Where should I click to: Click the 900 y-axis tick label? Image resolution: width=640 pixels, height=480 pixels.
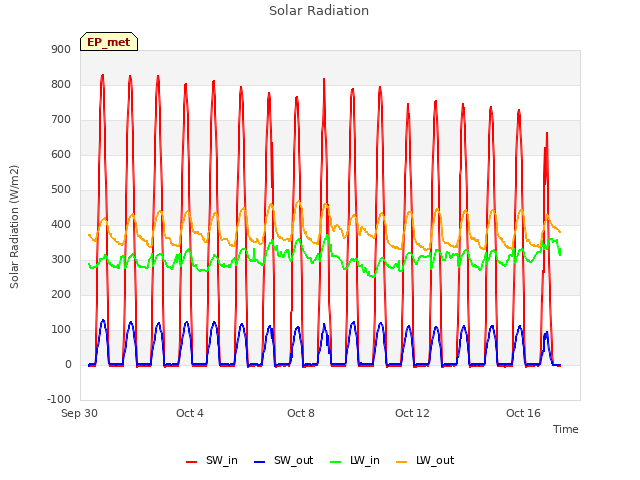click(61, 50)
